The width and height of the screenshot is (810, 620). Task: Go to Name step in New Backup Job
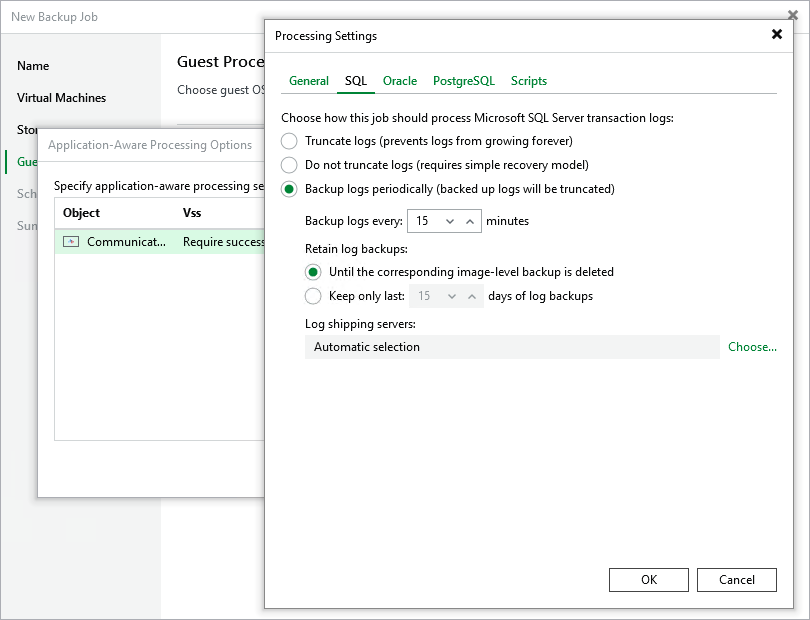coord(33,66)
